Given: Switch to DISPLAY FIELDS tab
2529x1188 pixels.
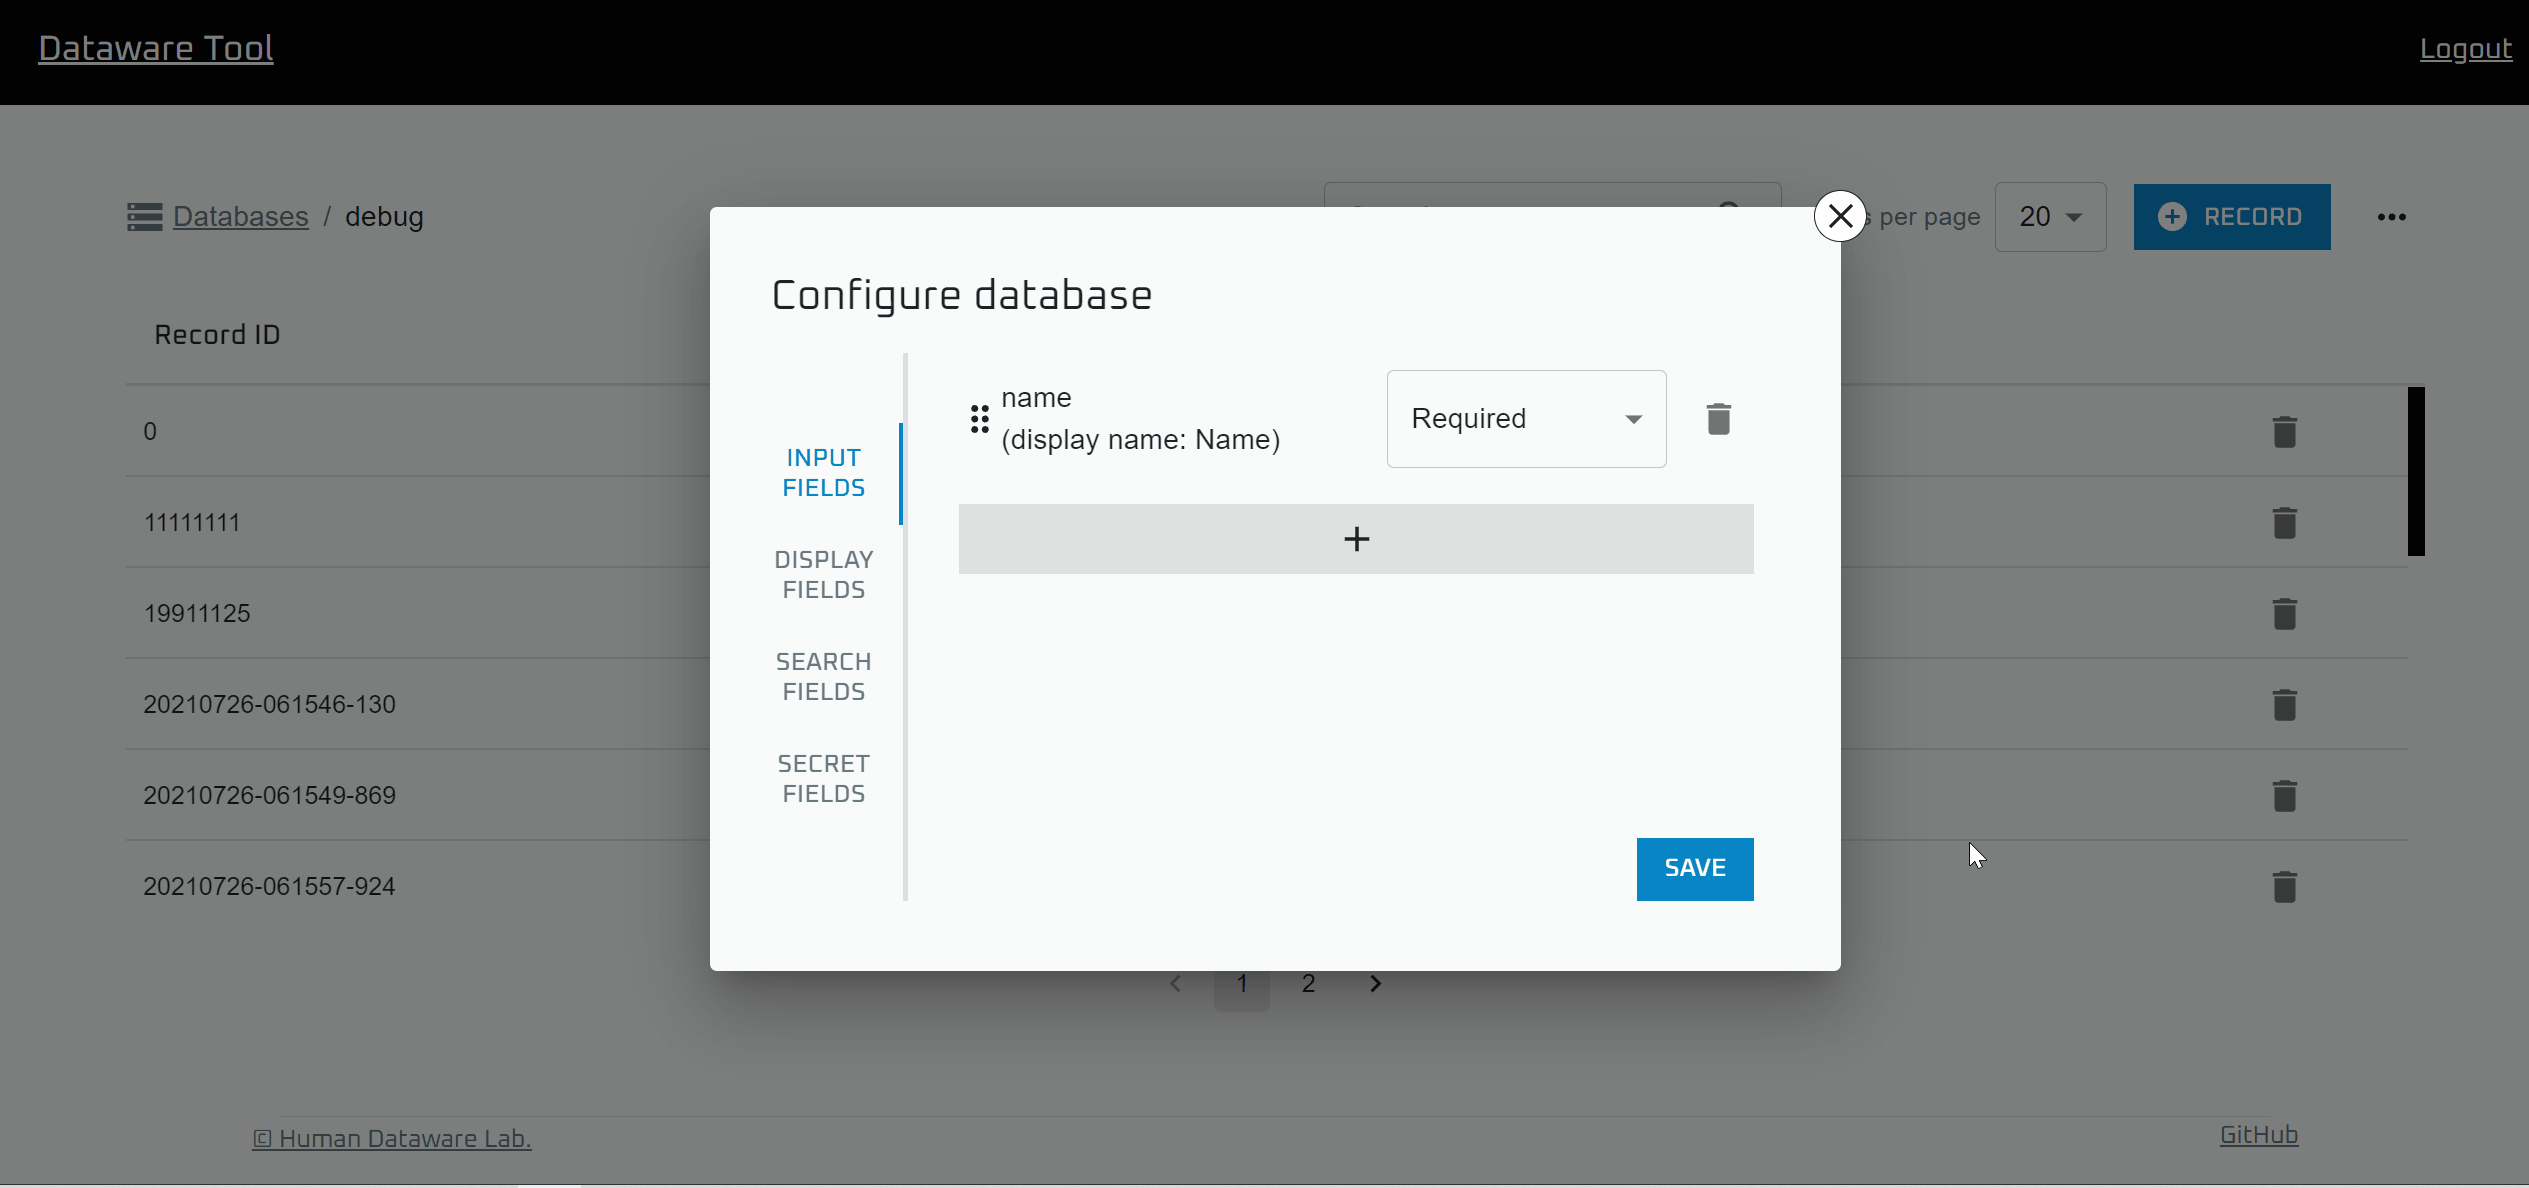Looking at the screenshot, I should 822,574.
